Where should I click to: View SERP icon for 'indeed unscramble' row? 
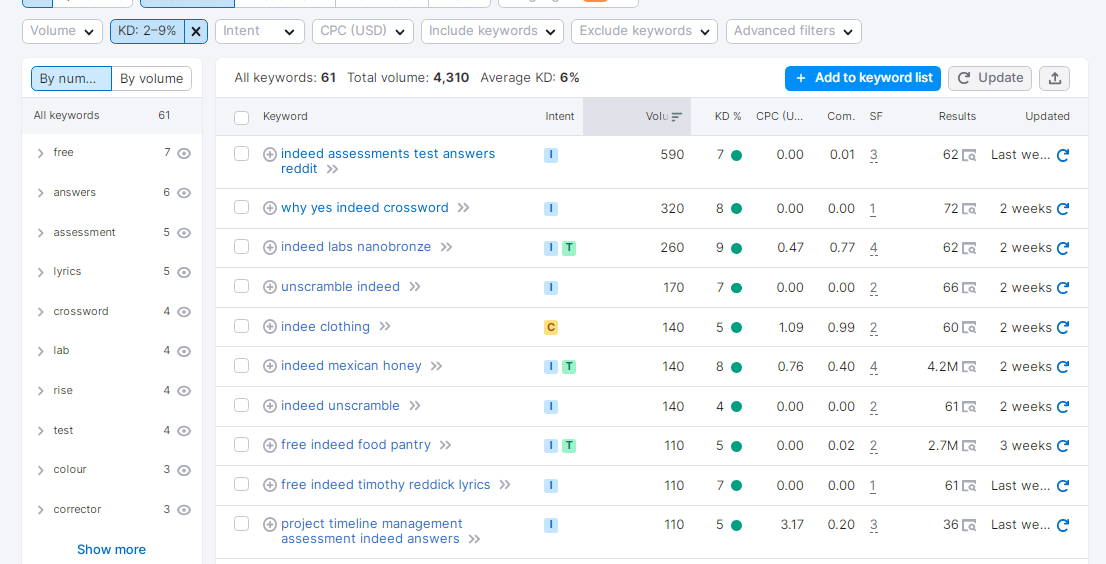pos(969,407)
